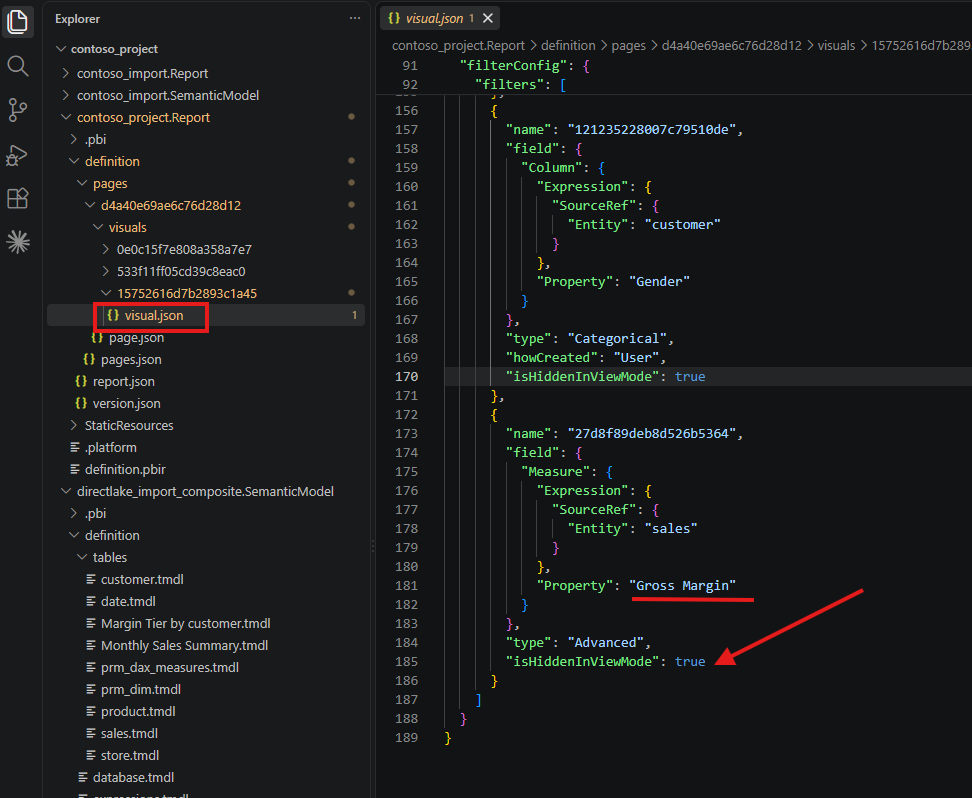Open Explorer's more actions ellipsis
Screen dimensions: 972x798
point(355,19)
